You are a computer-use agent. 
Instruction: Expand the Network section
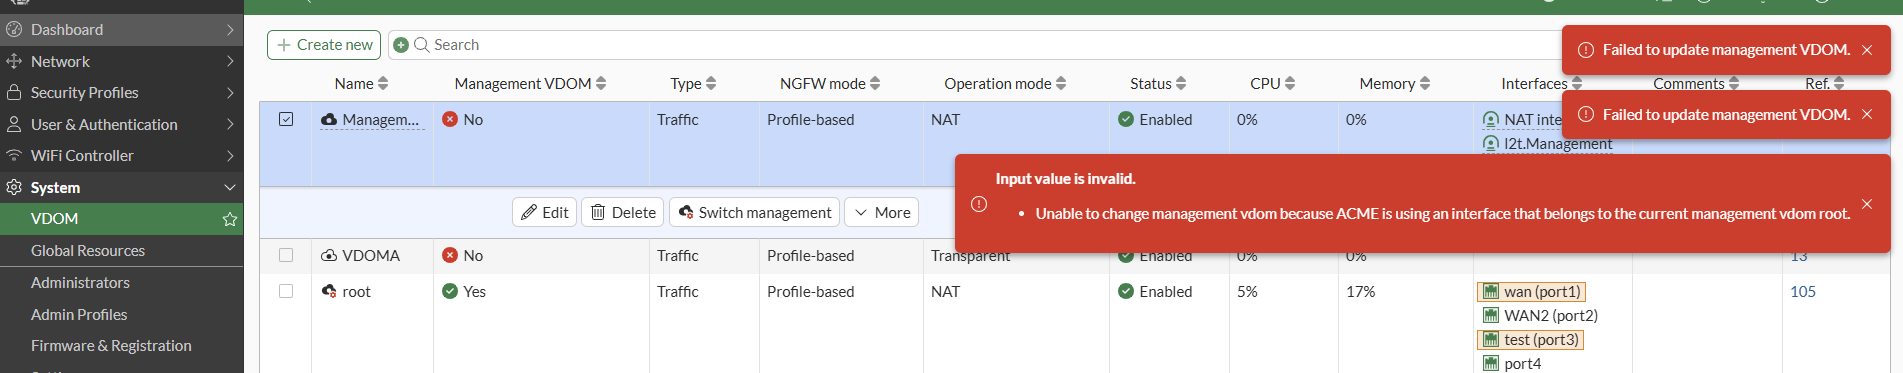point(121,61)
